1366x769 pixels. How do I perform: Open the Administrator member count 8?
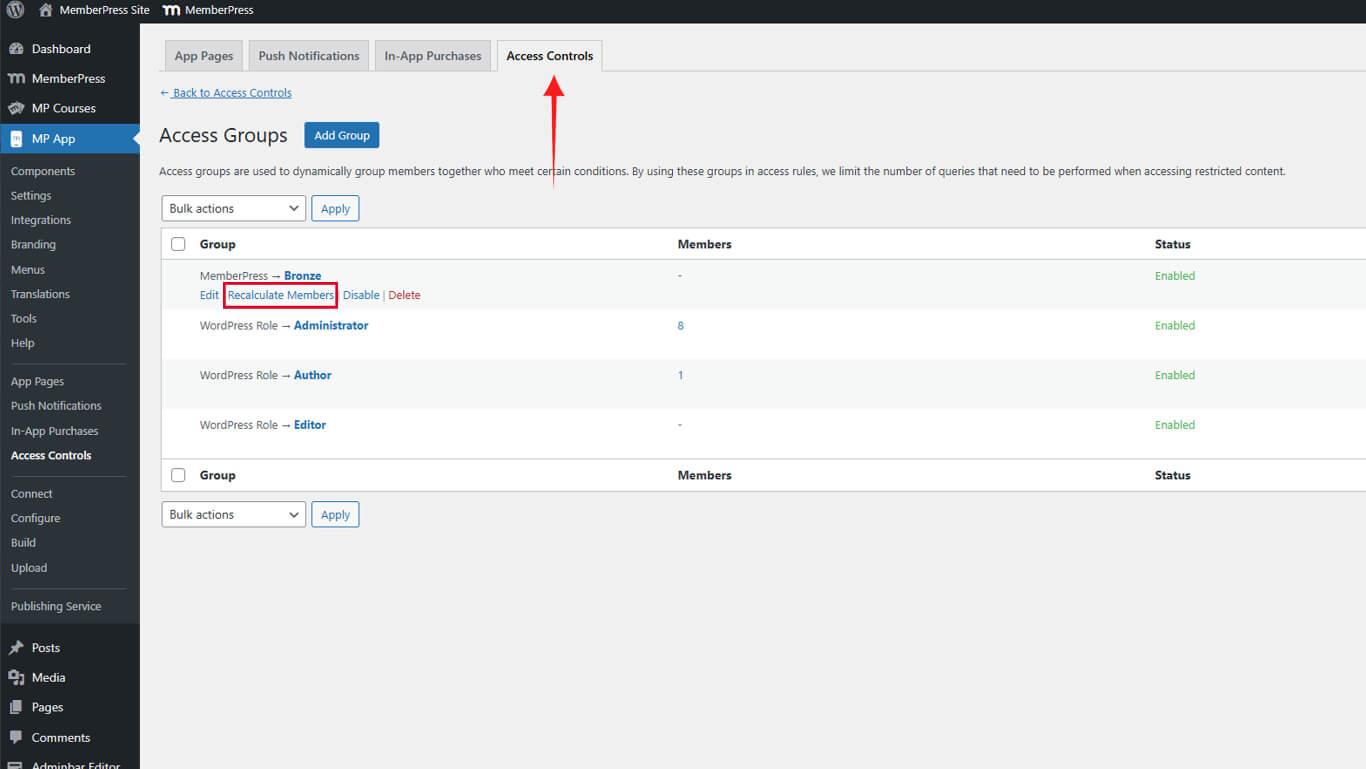pos(680,326)
